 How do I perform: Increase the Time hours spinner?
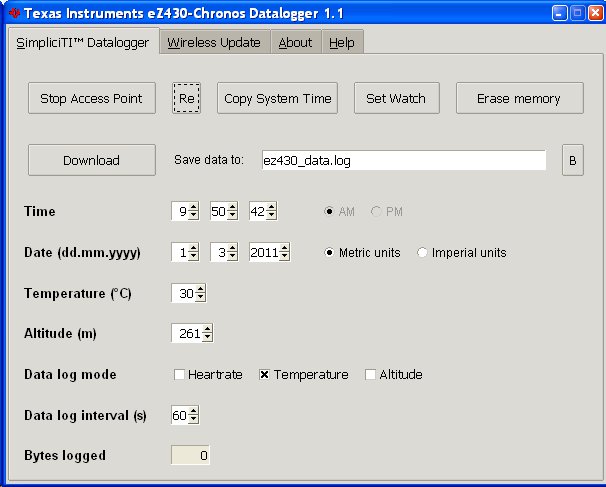pos(194,207)
